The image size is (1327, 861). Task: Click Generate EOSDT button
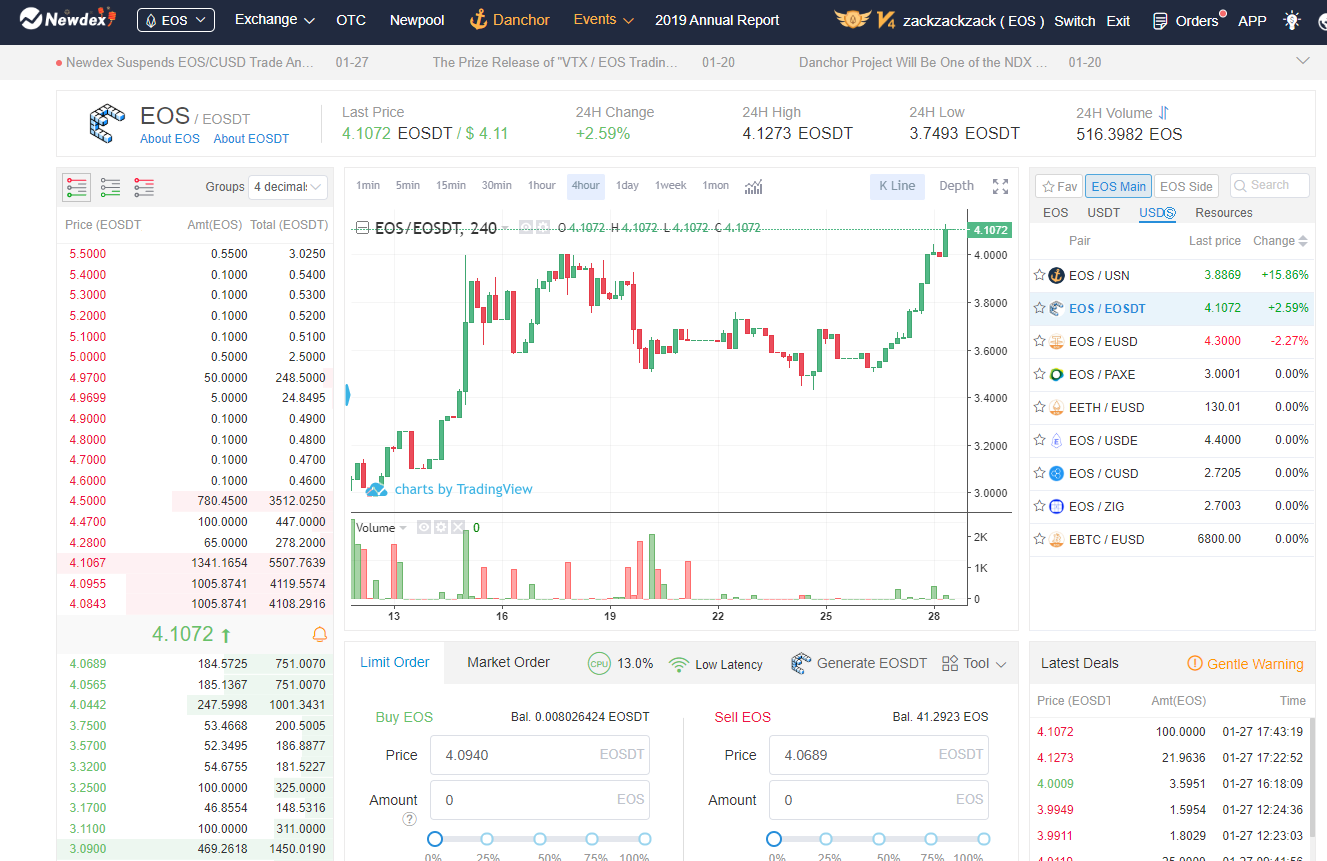[x=858, y=663]
